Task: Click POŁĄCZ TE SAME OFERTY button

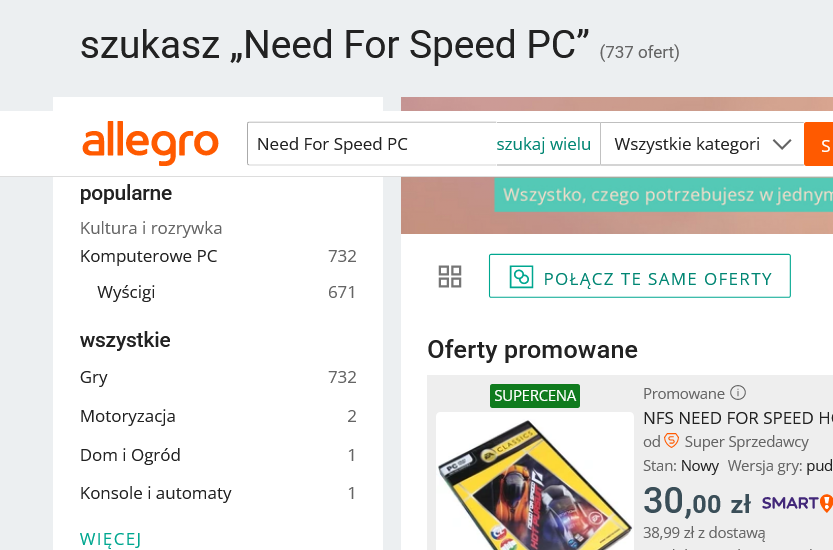Action: click(639, 277)
